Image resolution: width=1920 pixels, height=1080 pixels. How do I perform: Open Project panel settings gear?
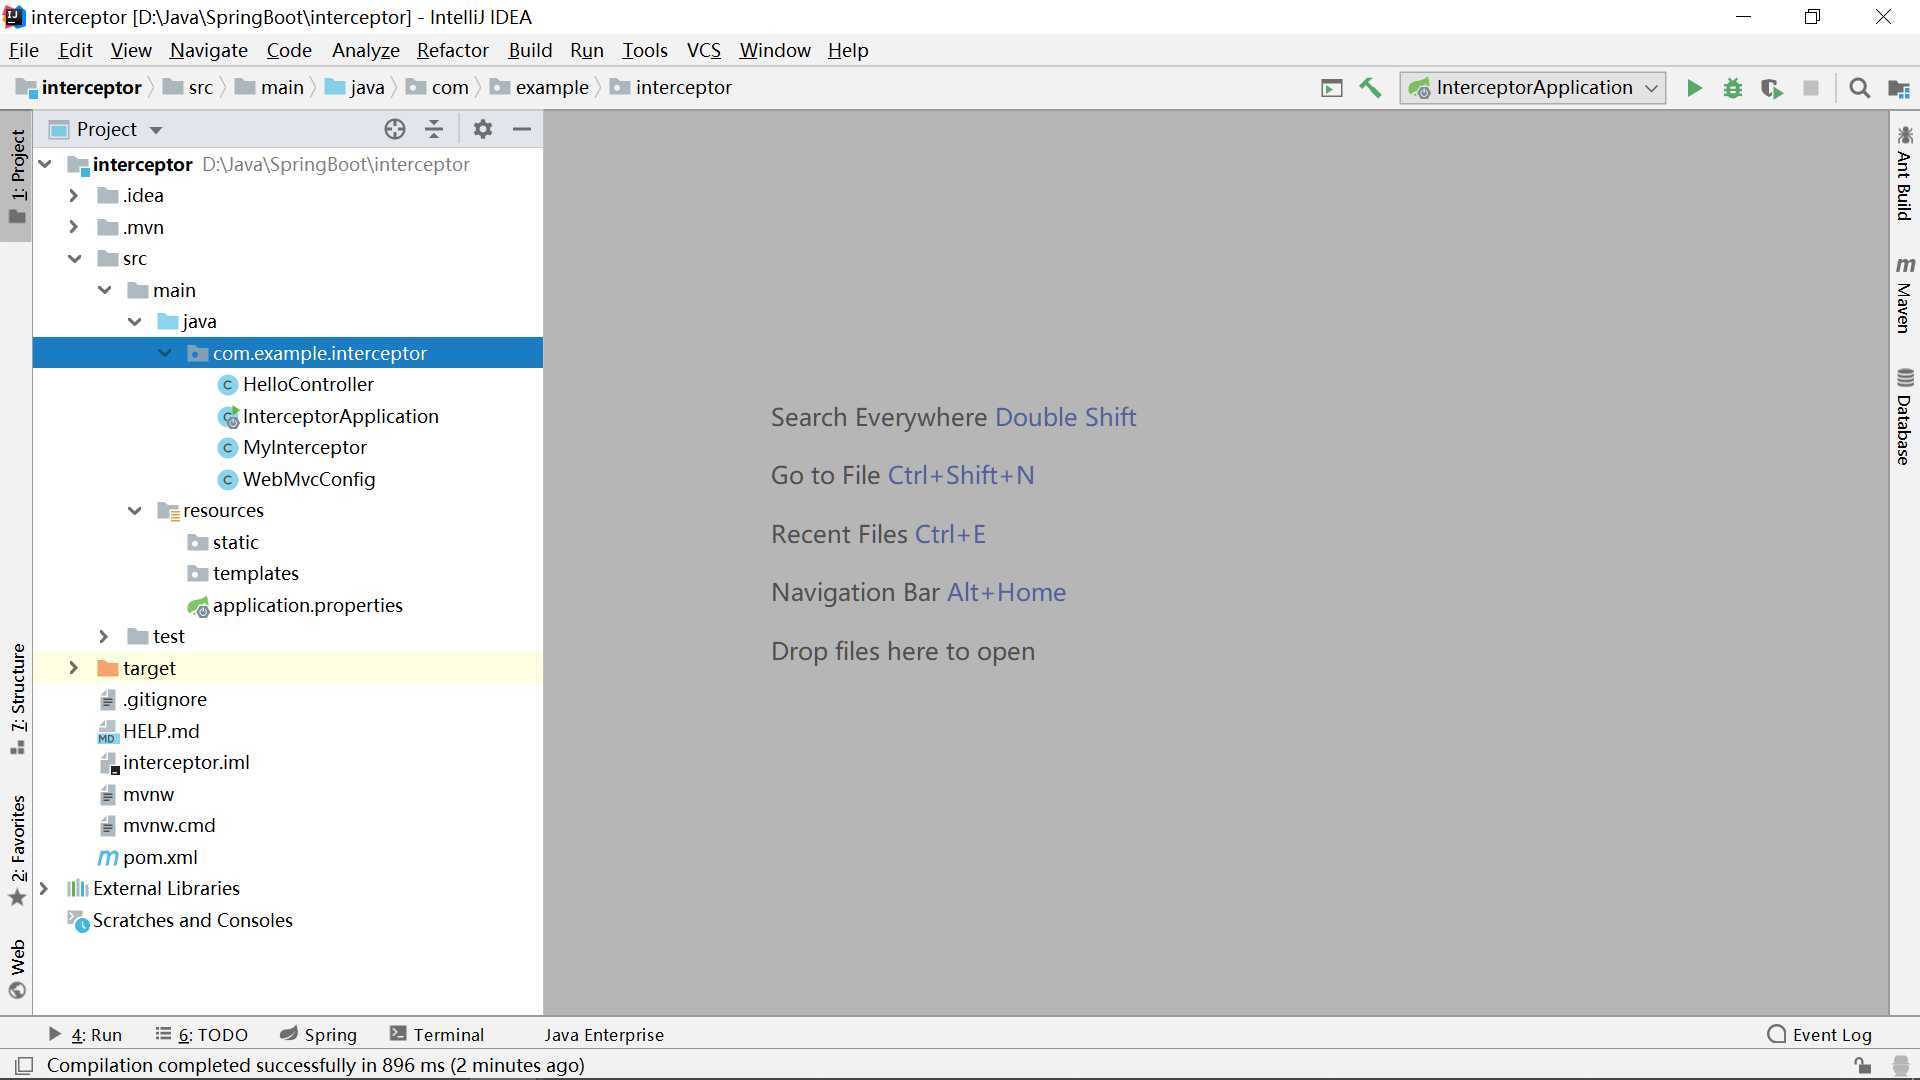pyautogui.click(x=483, y=129)
